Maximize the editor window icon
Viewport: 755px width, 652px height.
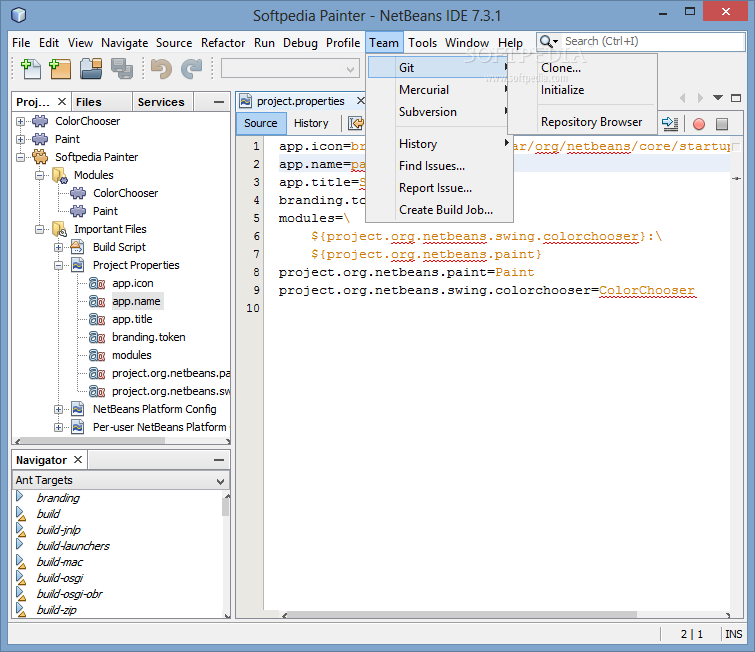pyautogui.click(x=736, y=98)
